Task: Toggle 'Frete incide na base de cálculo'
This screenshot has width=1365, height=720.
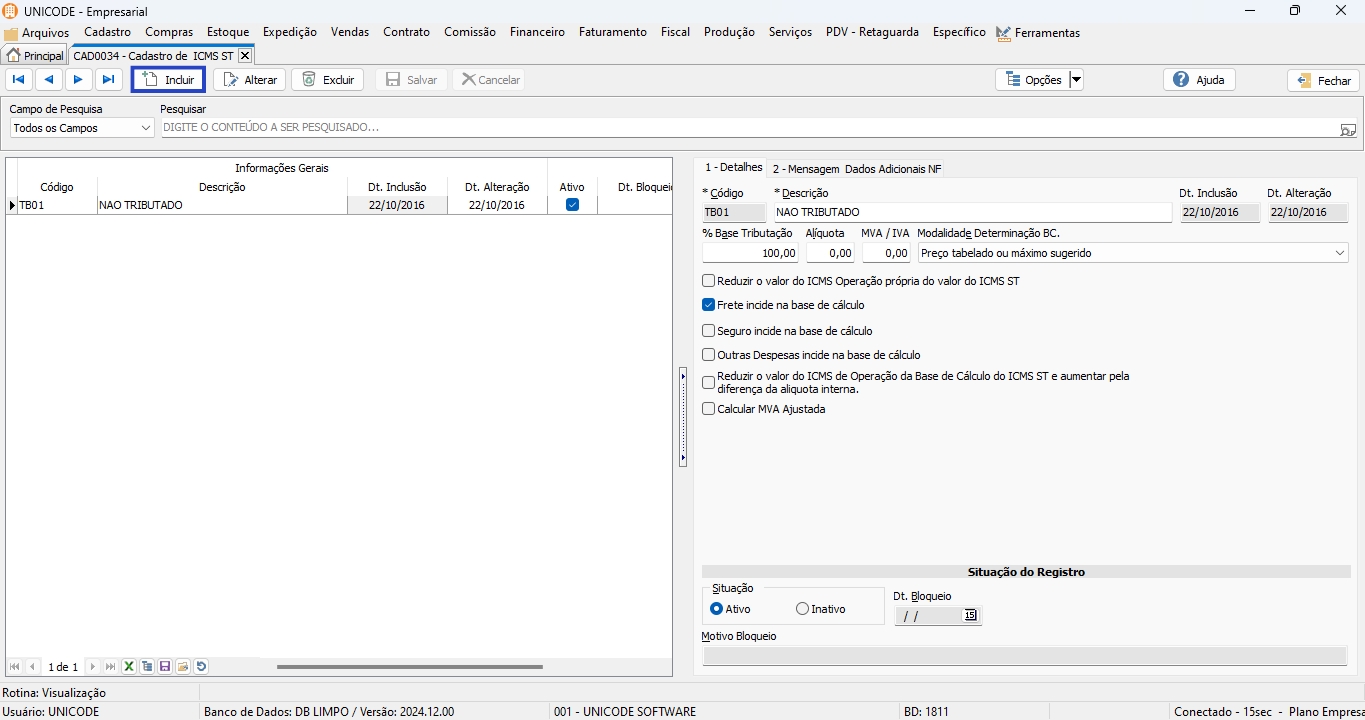Action: coord(709,306)
